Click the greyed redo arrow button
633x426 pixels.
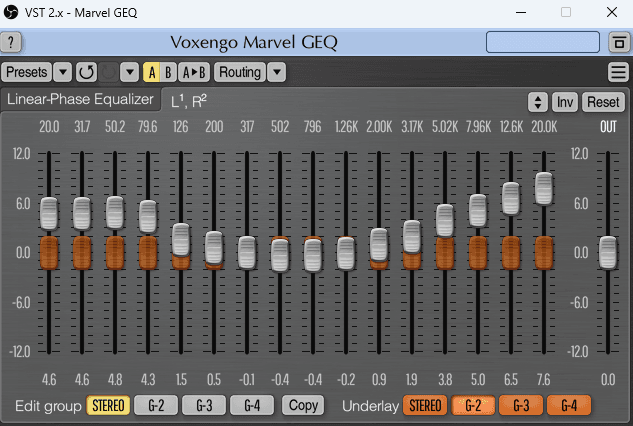tap(108, 72)
